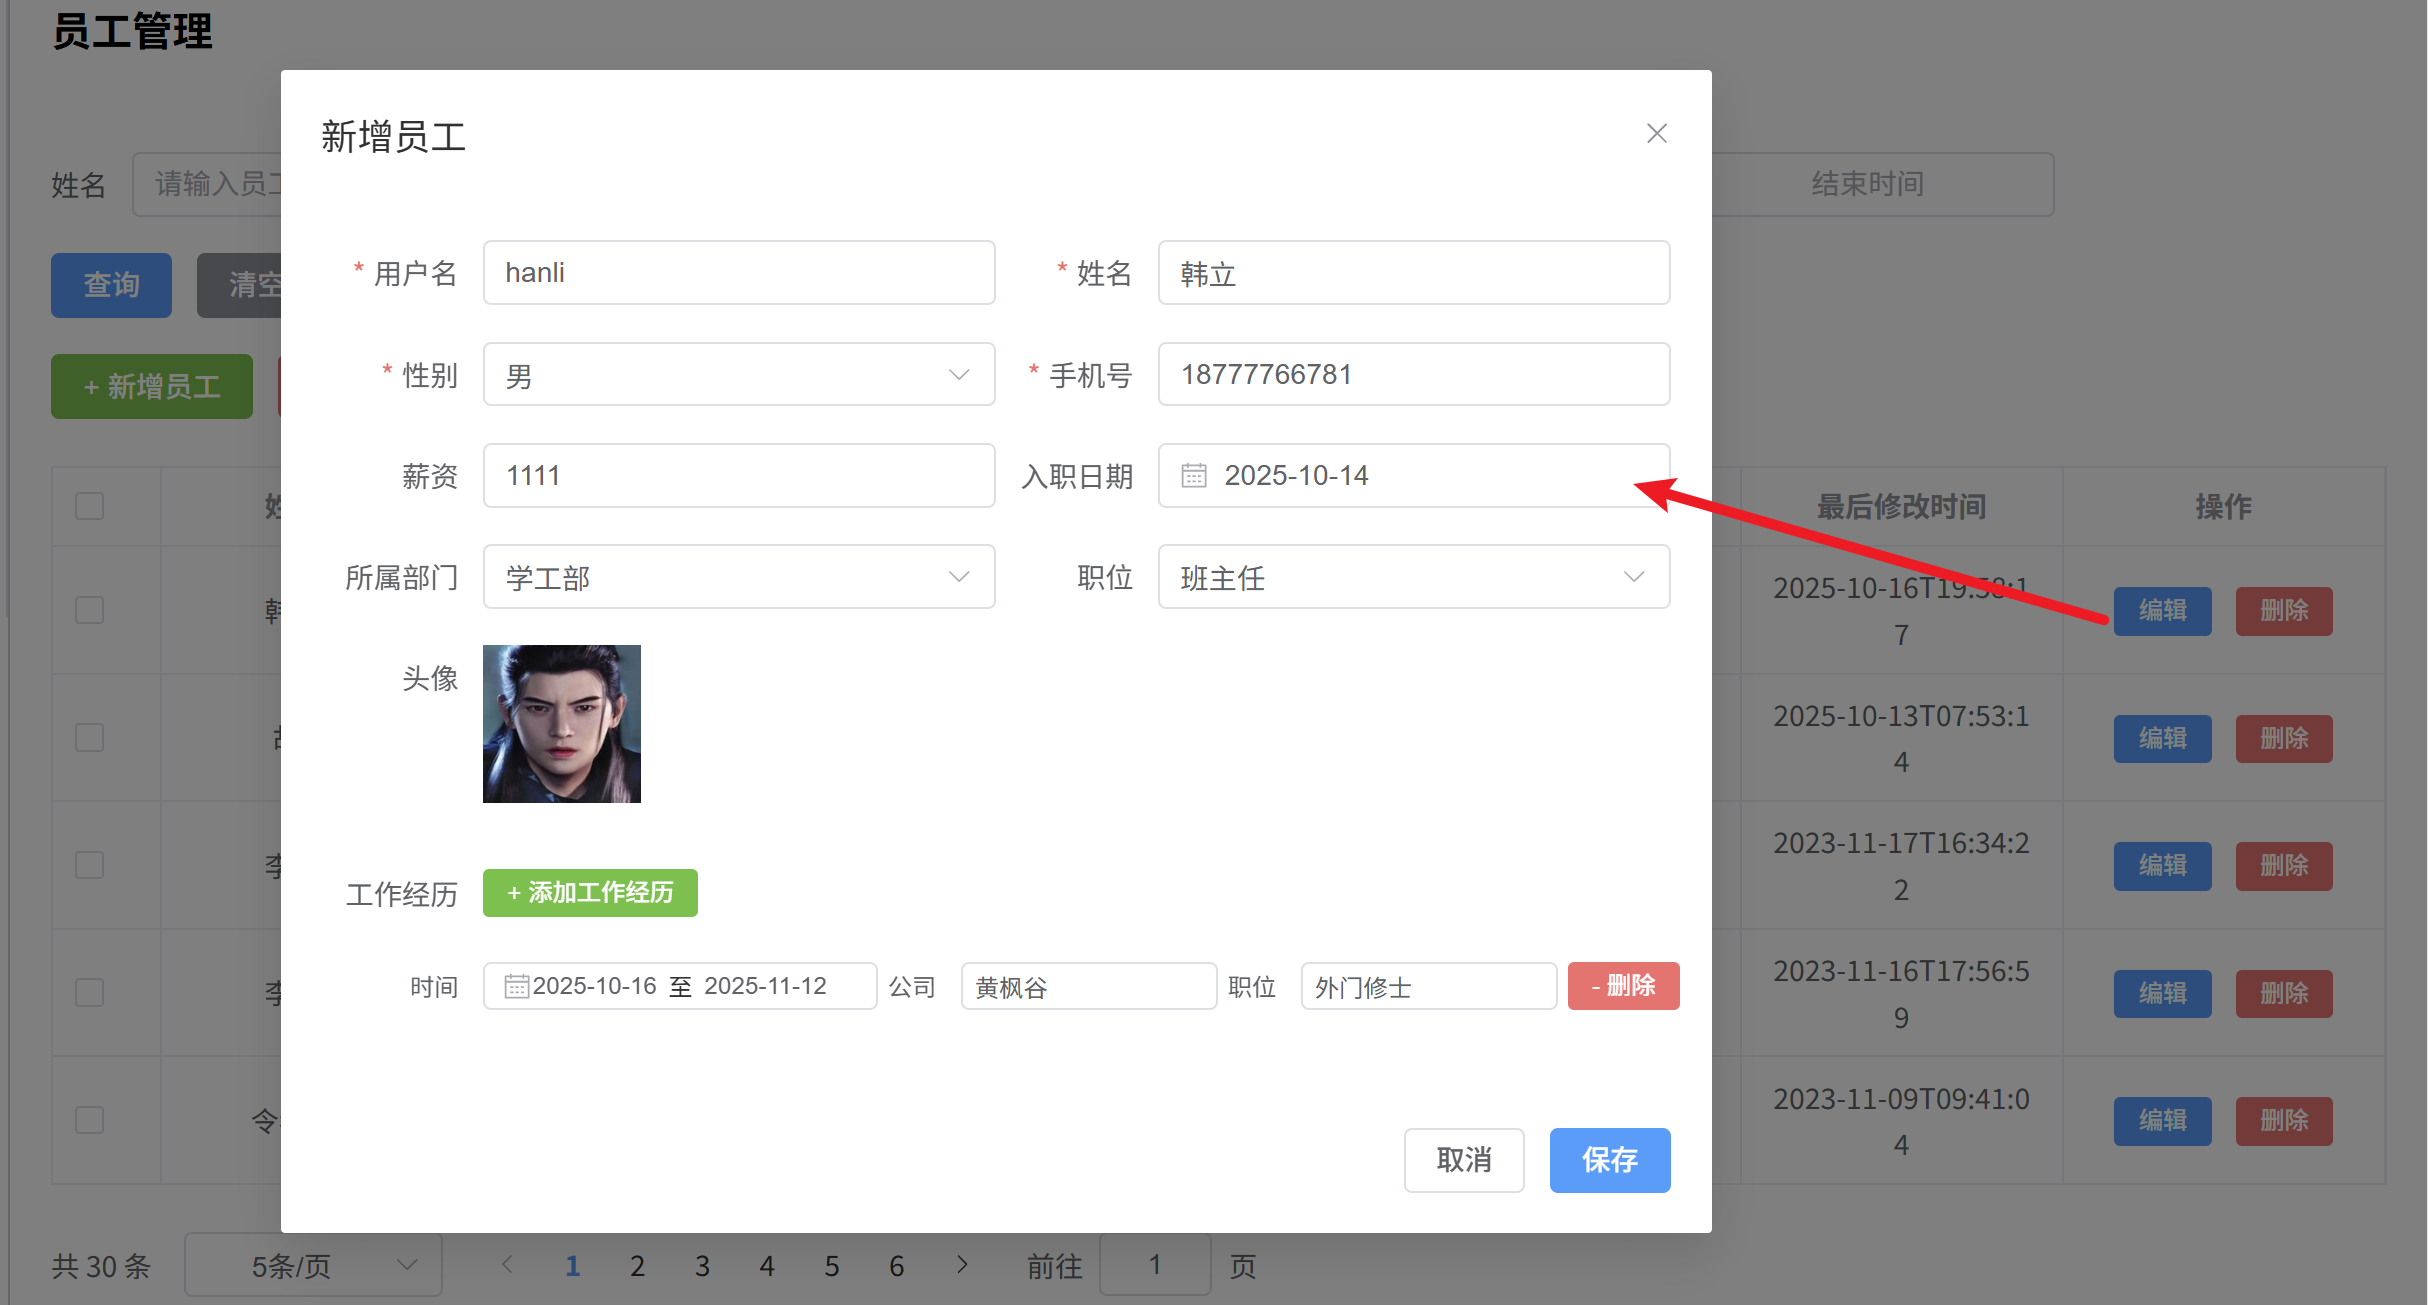Check the last row's checkbox

pyautogui.click(x=90, y=1120)
